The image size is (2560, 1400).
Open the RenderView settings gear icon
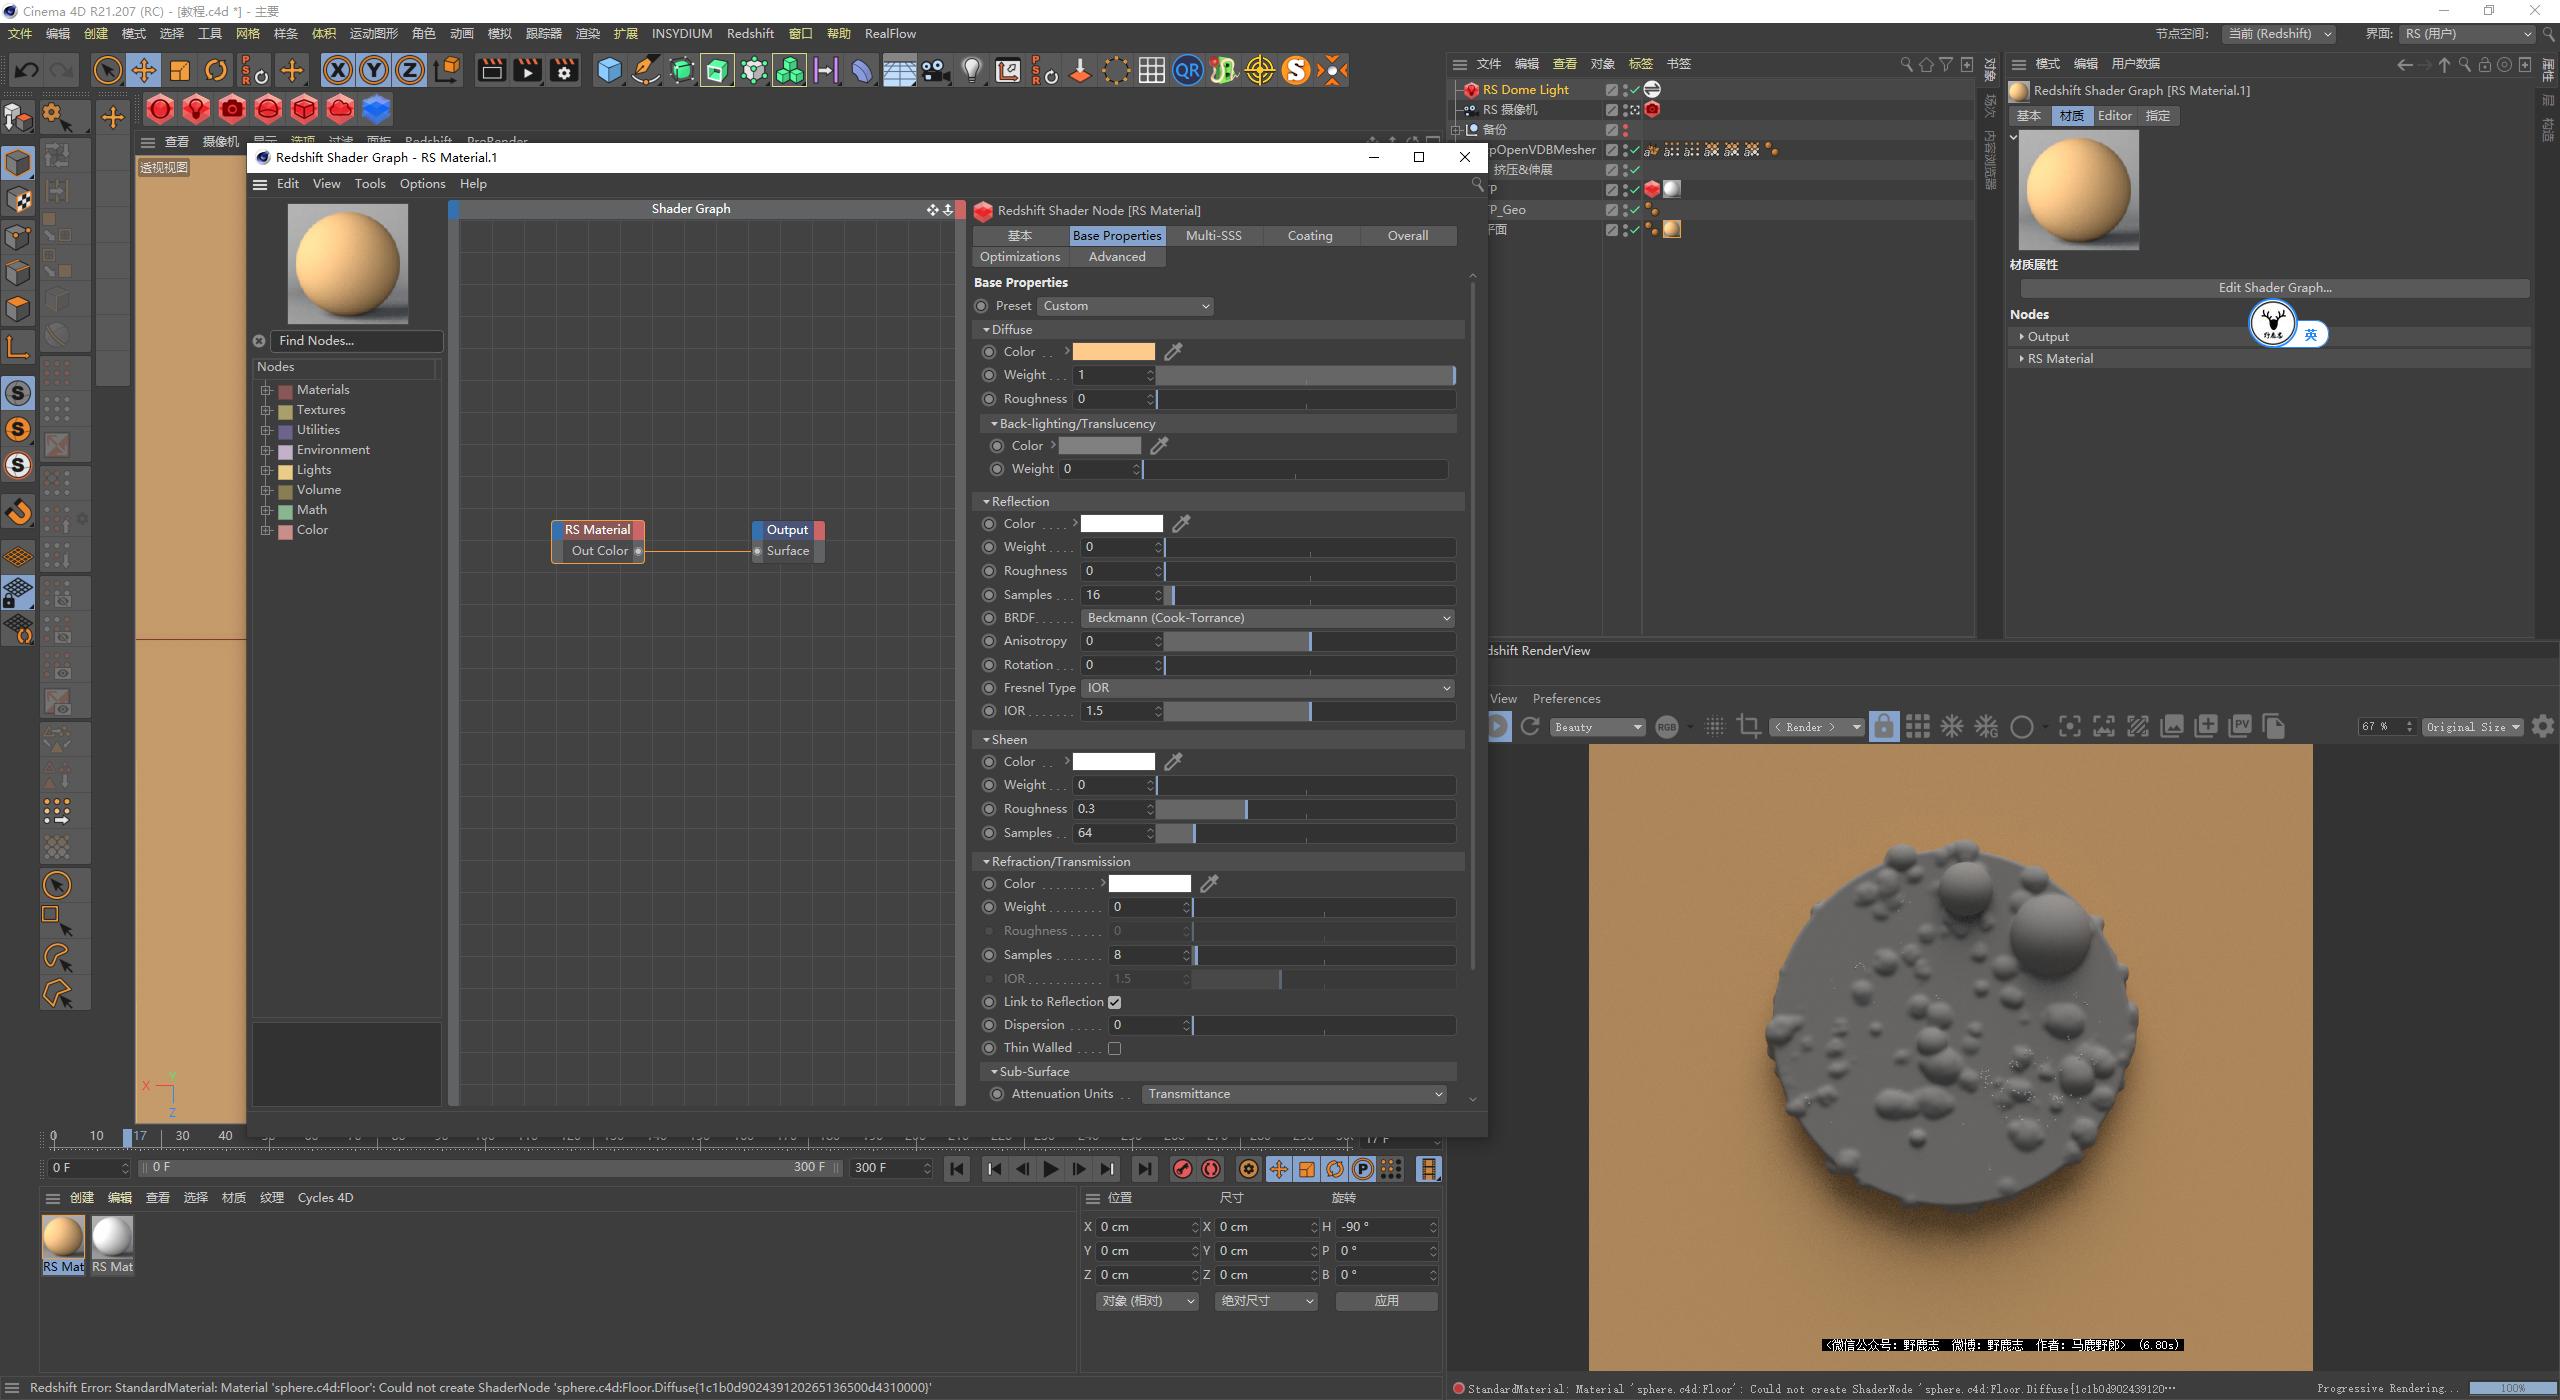[2543, 726]
